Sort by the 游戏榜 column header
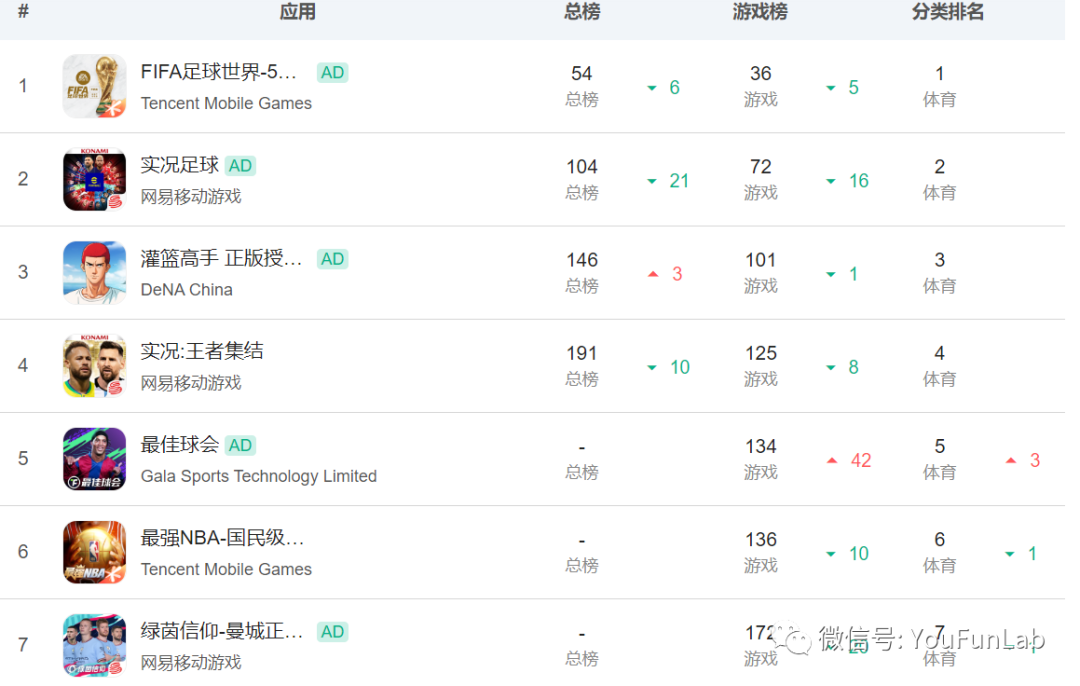The image size is (1080, 686). [760, 12]
